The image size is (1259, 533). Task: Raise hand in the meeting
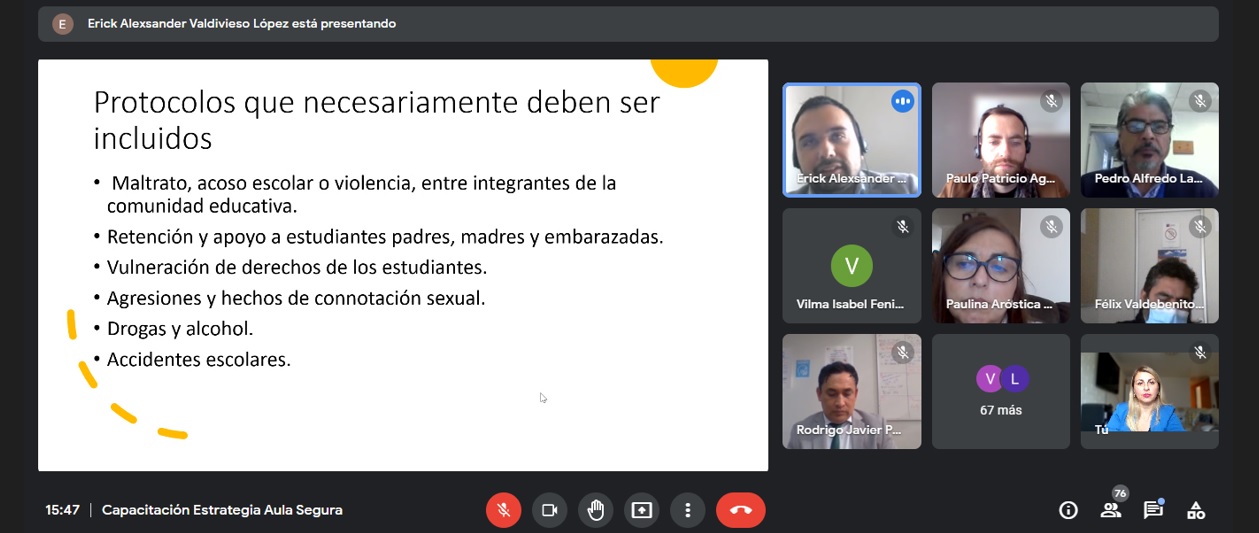pyautogui.click(x=596, y=510)
